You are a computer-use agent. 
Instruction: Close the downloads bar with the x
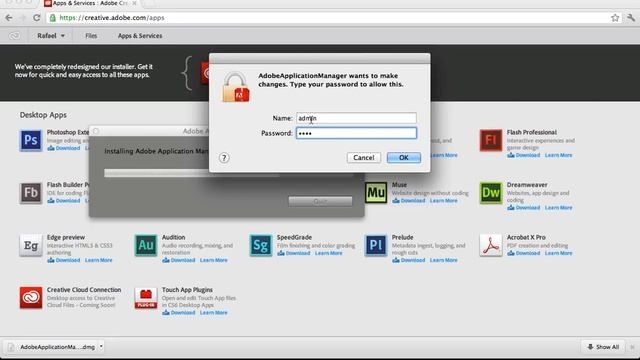point(632,347)
